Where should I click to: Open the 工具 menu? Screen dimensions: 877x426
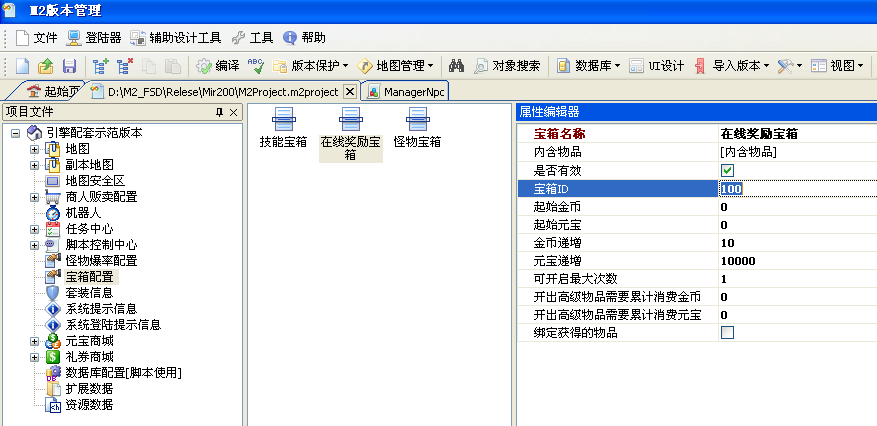click(252, 38)
